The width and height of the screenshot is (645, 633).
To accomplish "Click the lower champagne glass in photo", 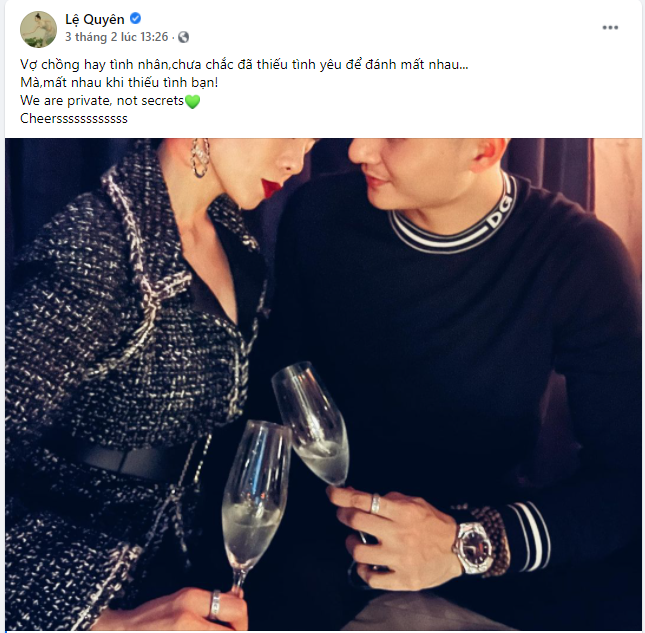I will (254, 504).
